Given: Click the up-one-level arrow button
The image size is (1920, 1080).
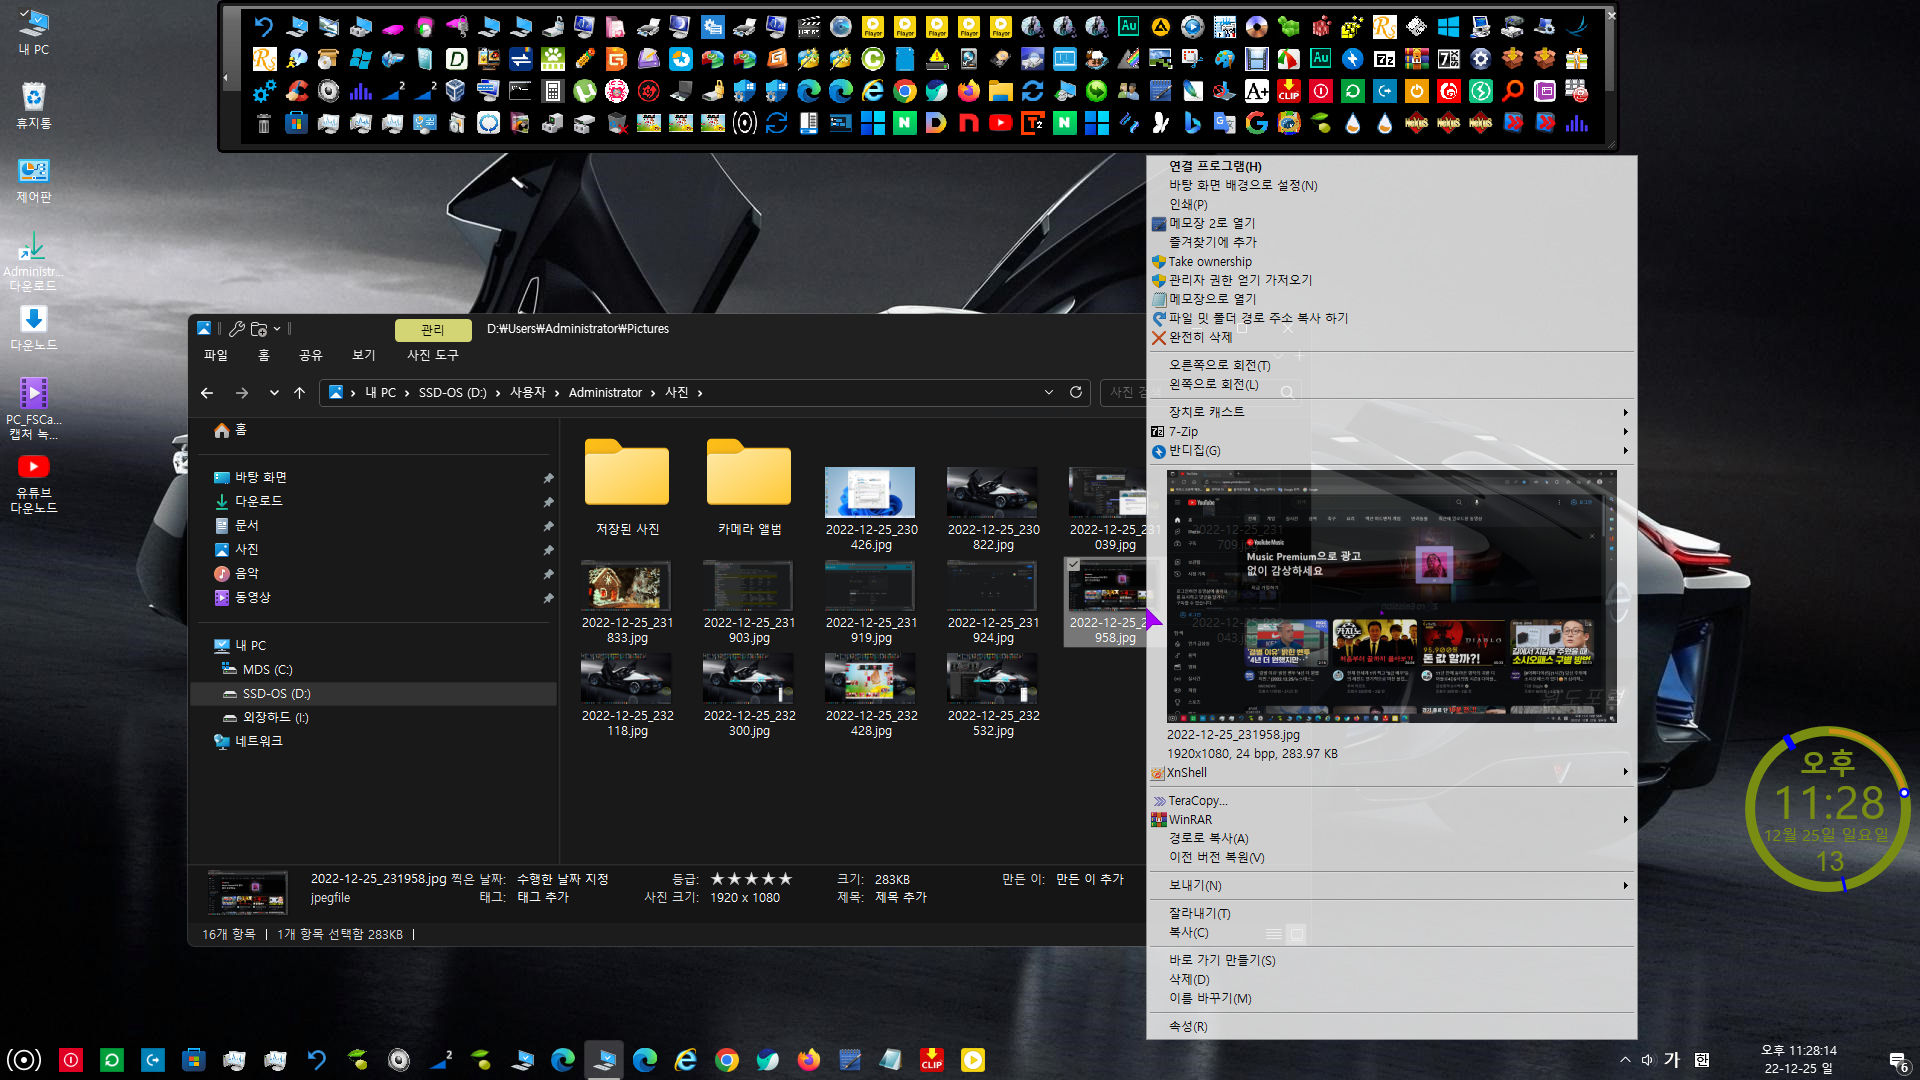Looking at the screenshot, I should click(299, 393).
